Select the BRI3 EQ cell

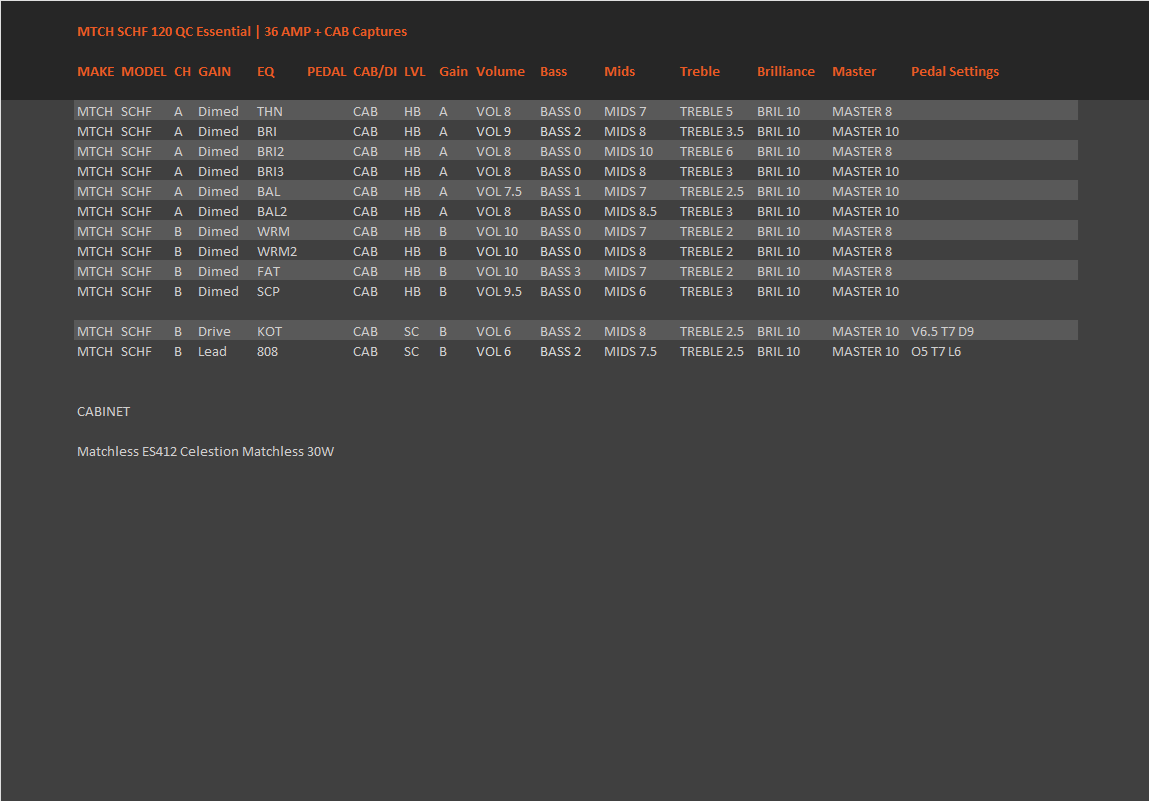coord(270,172)
